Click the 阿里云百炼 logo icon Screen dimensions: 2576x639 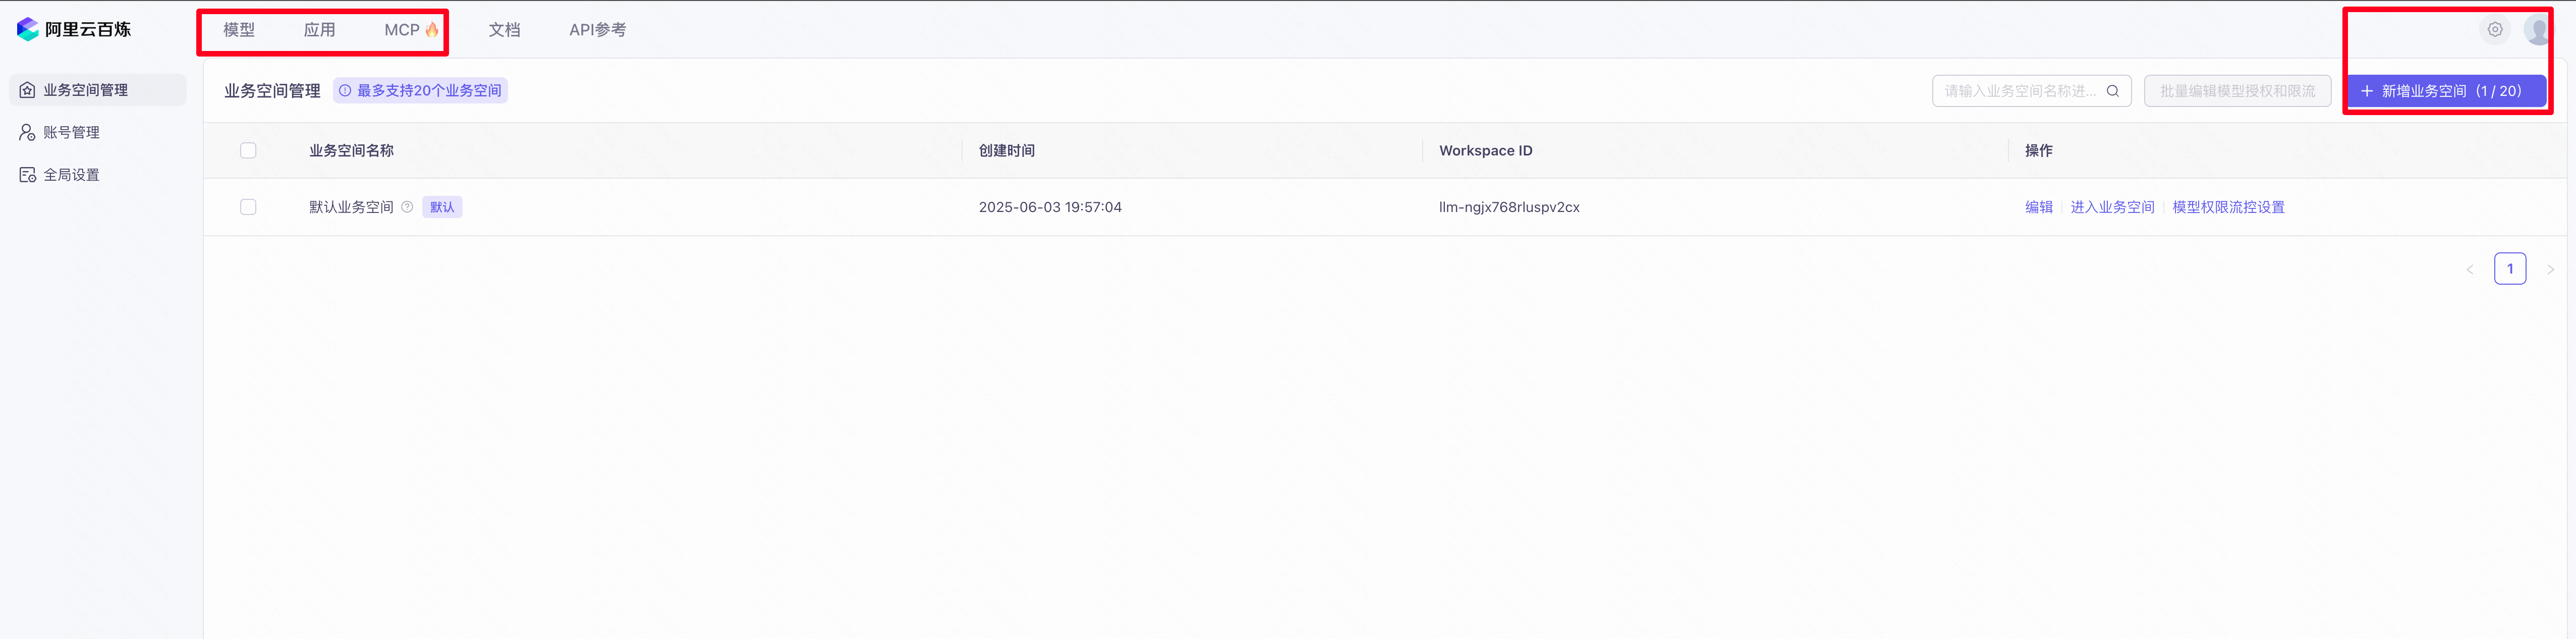click(28, 29)
